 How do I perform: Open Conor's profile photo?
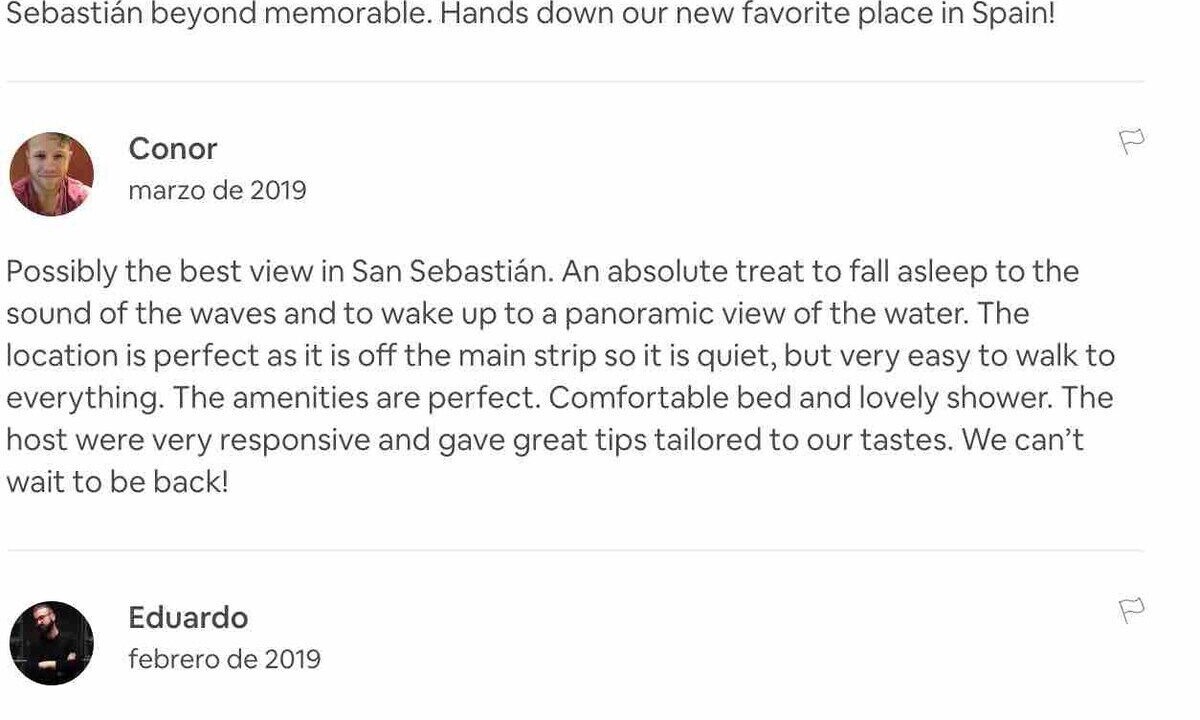(52, 174)
